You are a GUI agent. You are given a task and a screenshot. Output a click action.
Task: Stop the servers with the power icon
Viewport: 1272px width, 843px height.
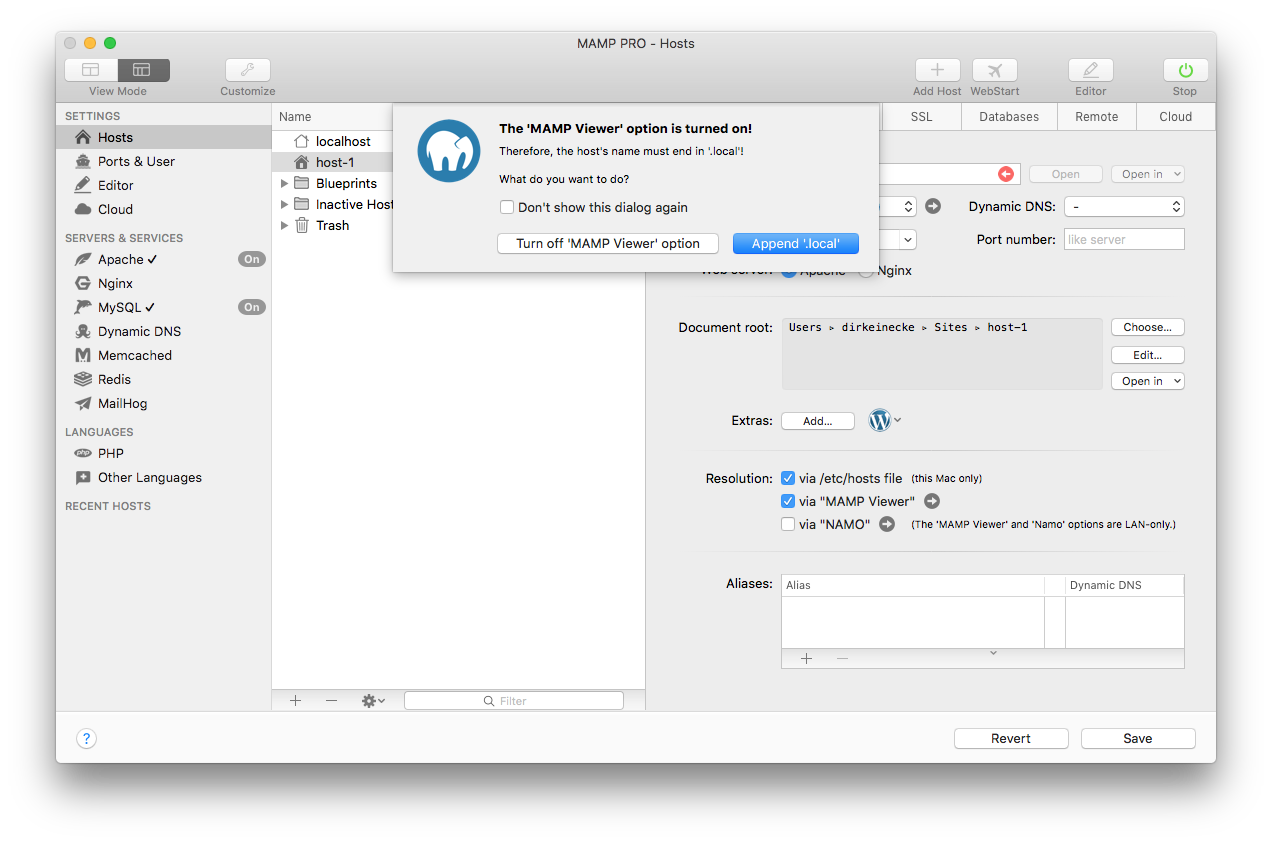pos(1184,70)
